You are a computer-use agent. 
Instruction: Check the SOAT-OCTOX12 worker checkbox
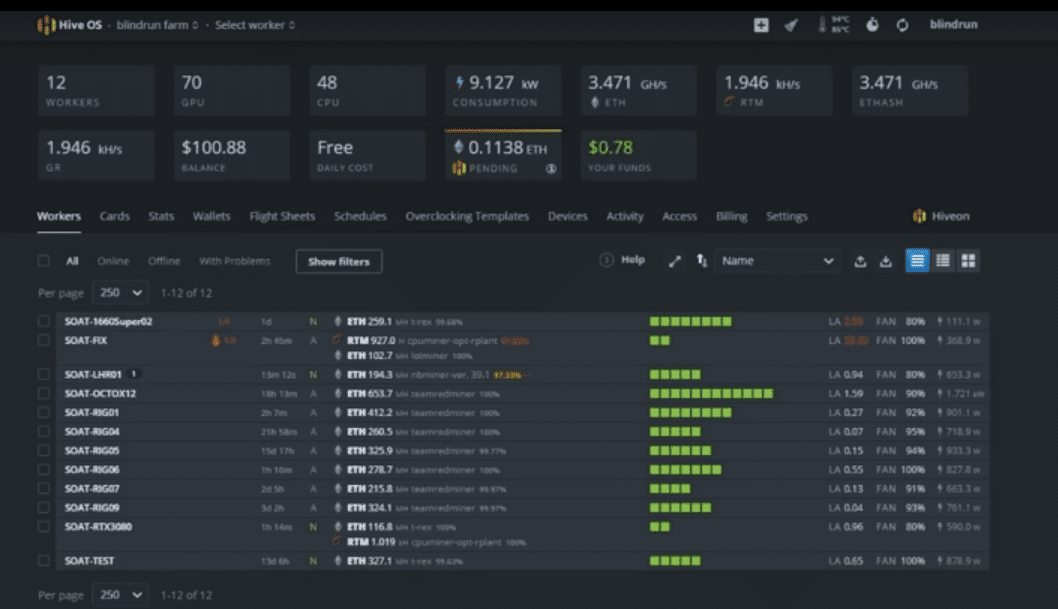tap(44, 393)
